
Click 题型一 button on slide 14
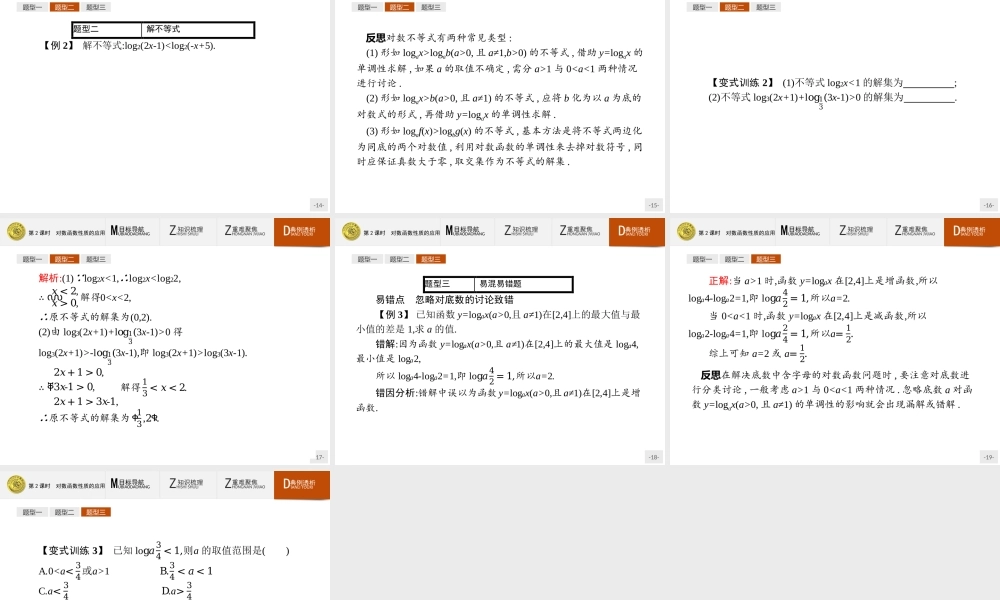[32, 7]
